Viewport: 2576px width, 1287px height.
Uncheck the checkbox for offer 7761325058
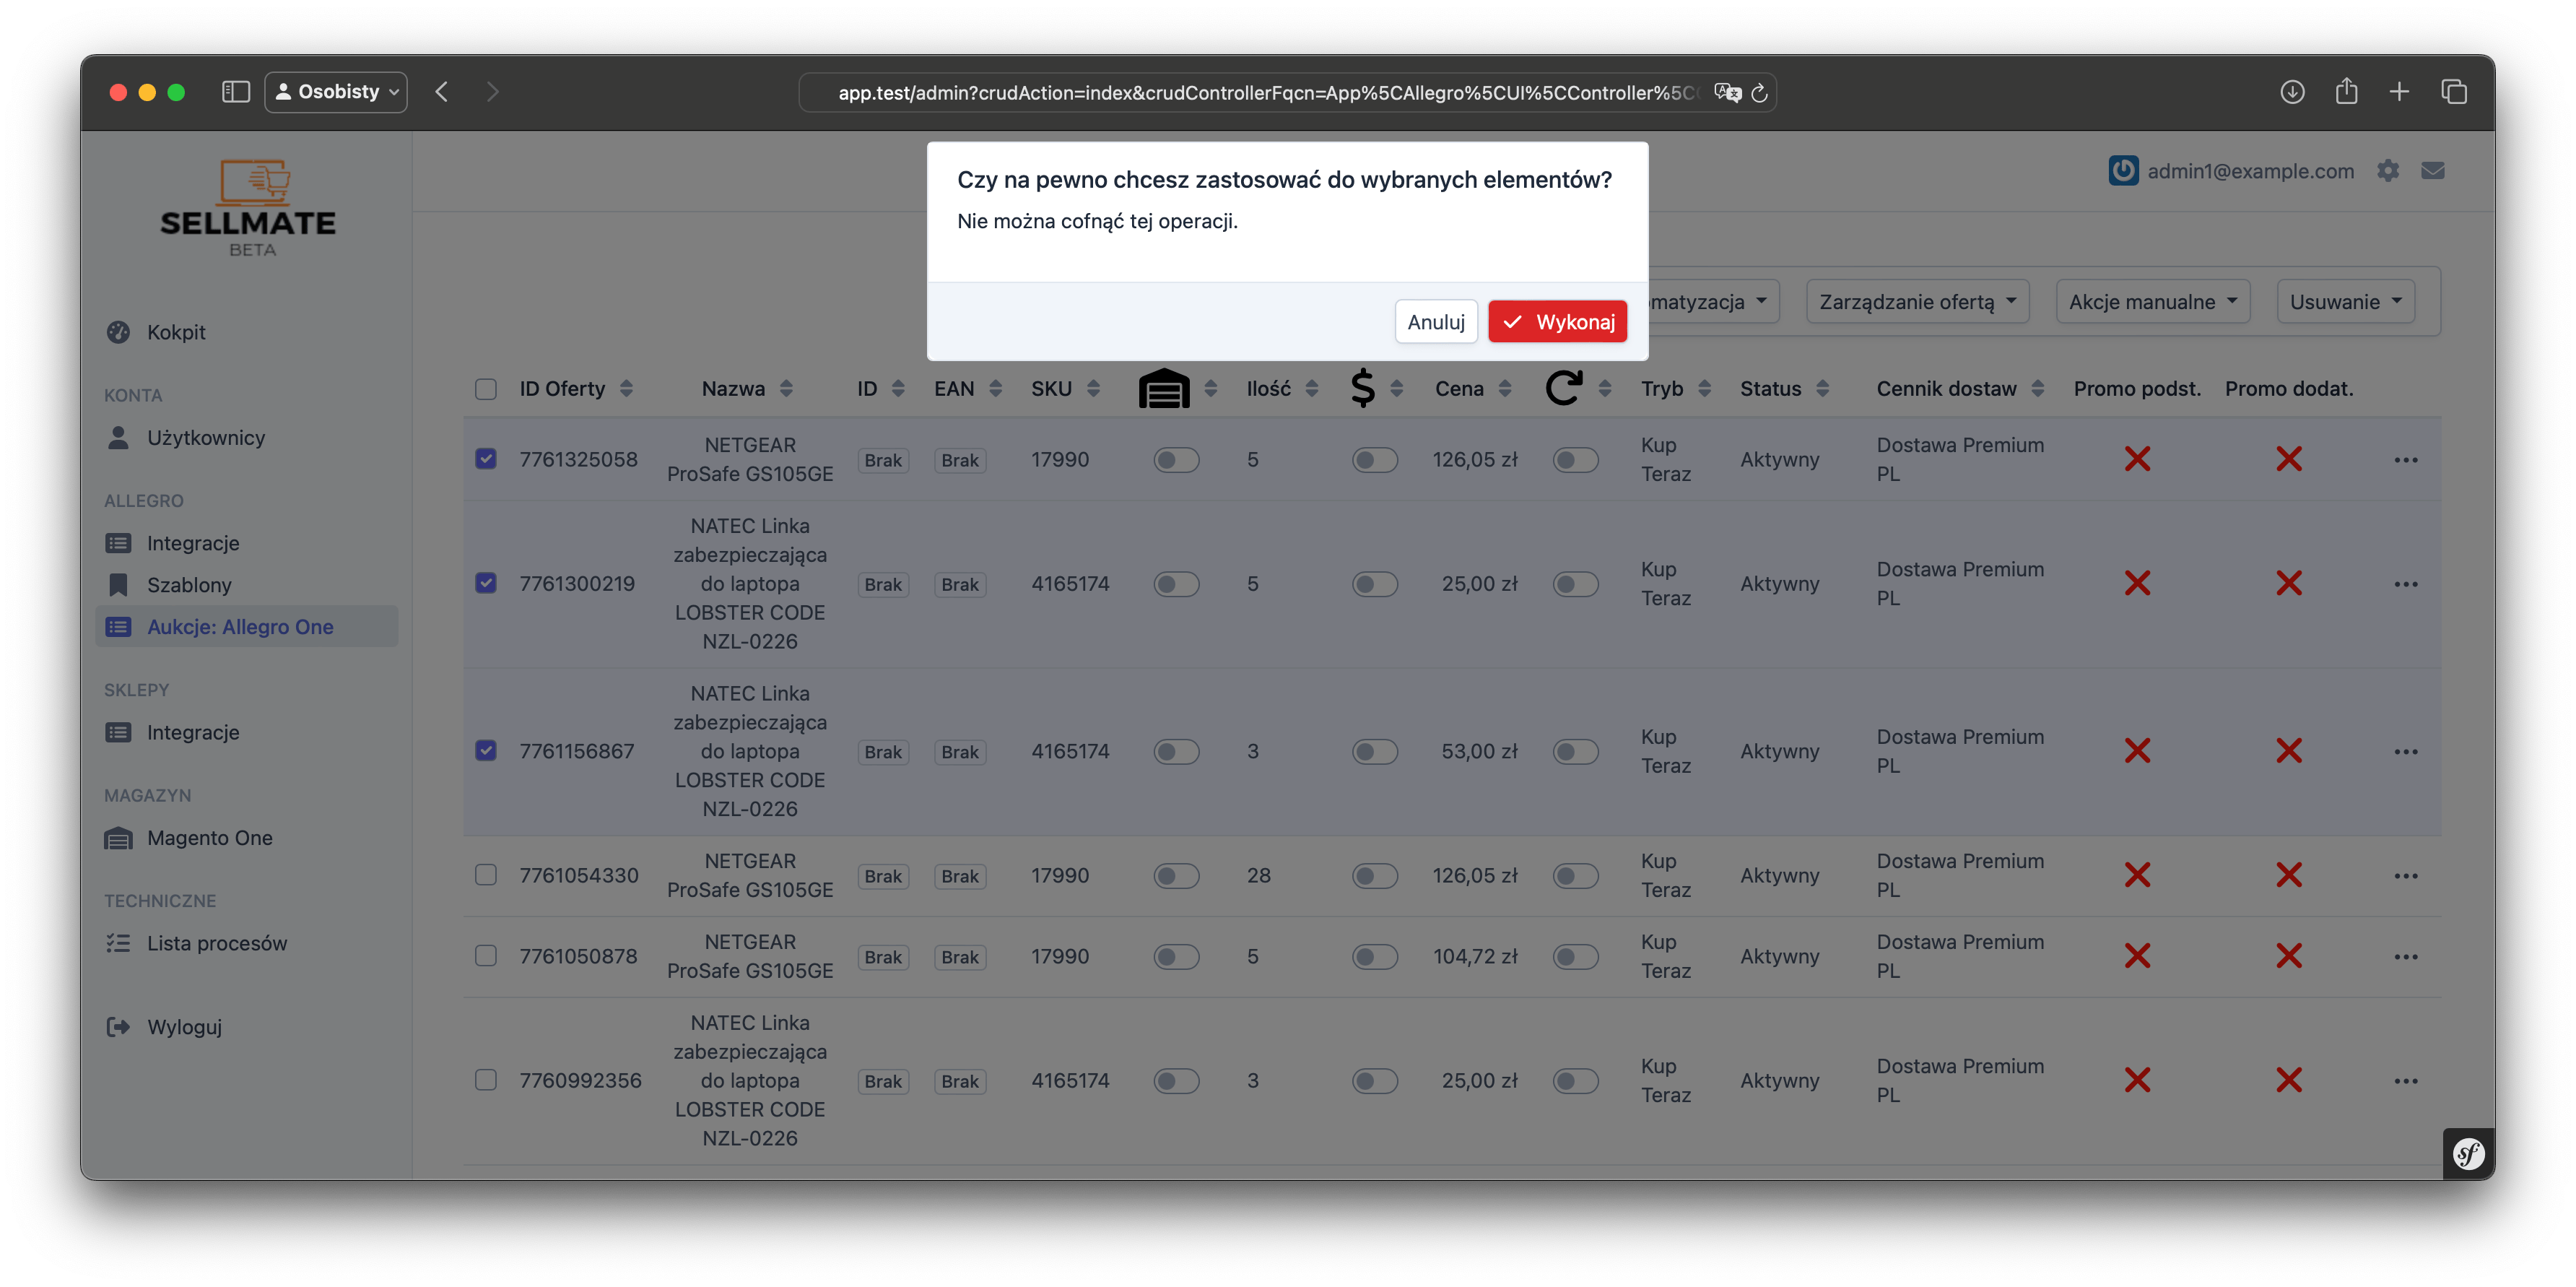pyautogui.click(x=486, y=459)
